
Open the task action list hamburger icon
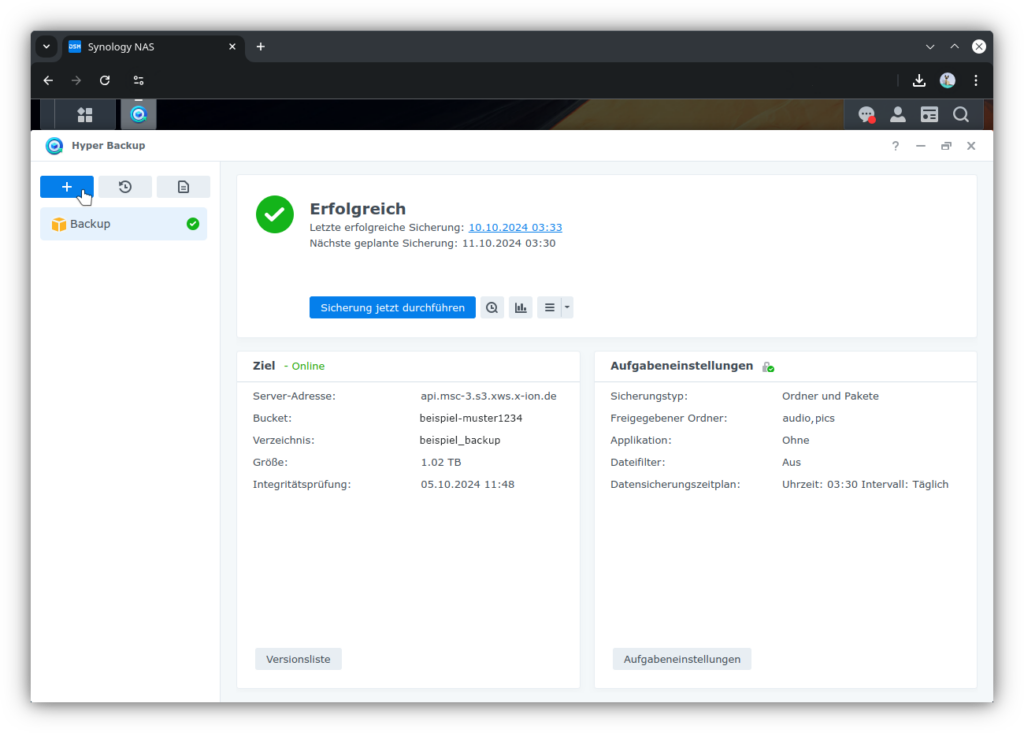point(550,307)
